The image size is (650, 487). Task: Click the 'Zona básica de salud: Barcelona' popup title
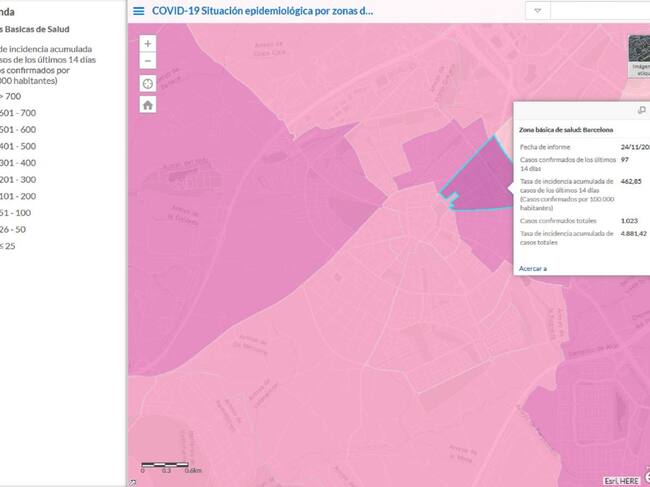click(x=567, y=130)
